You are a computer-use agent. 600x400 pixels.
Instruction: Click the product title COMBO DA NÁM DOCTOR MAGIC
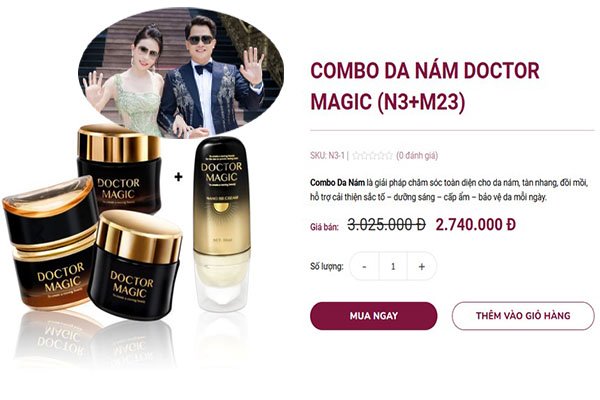pos(425,87)
